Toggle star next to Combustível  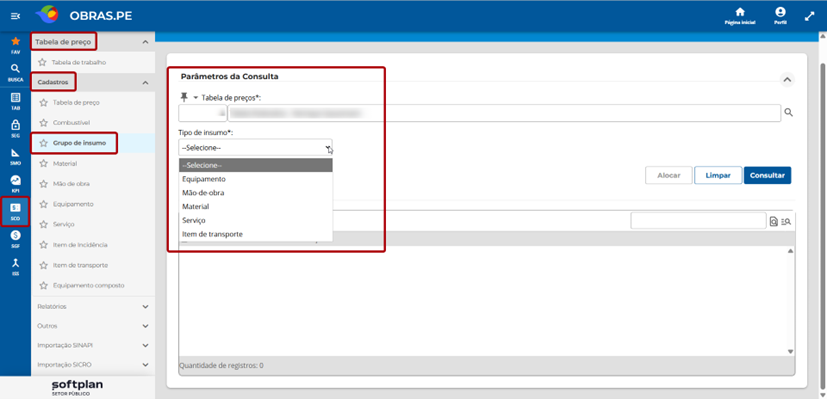43,123
